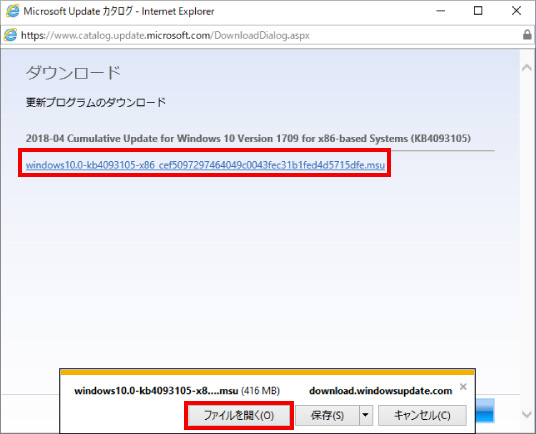536x434 pixels.
Task: Click the partly hidden blue button behind notification bar
Action: (x=485, y=410)
